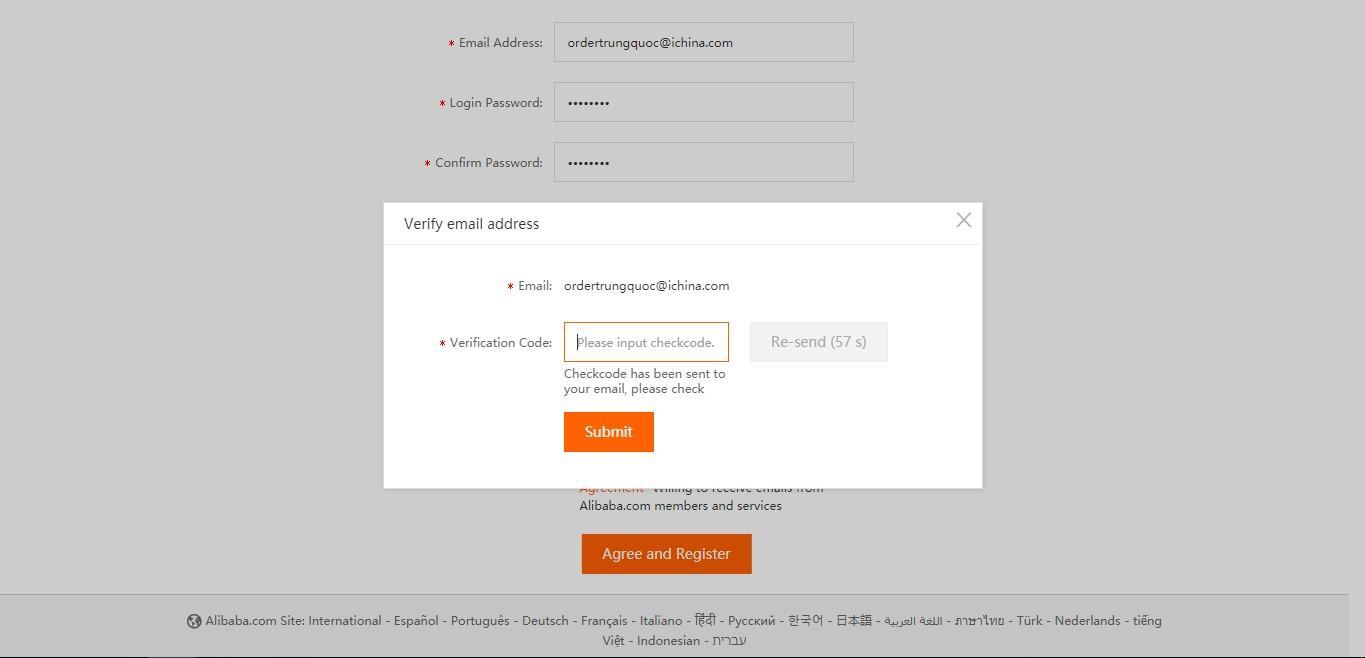Switch site language to Русский

point(752,621)
